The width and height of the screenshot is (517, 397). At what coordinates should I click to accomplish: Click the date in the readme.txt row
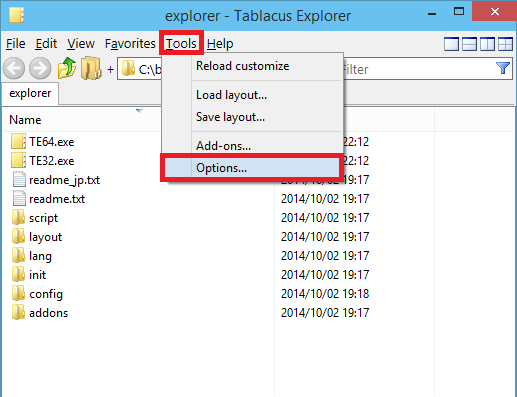point(325,199)
